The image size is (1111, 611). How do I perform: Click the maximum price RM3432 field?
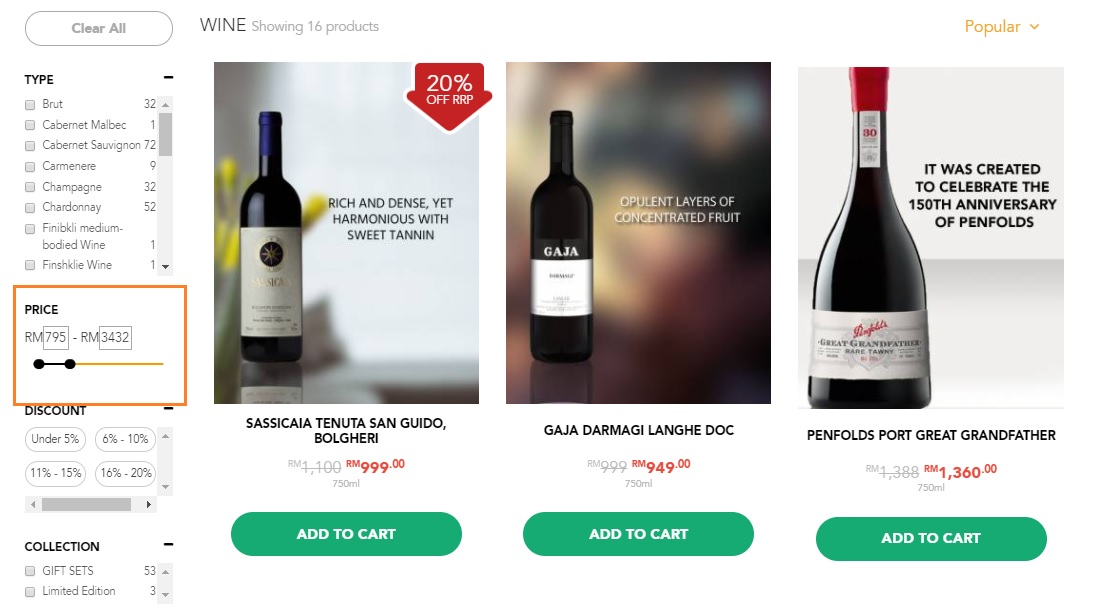116,337
